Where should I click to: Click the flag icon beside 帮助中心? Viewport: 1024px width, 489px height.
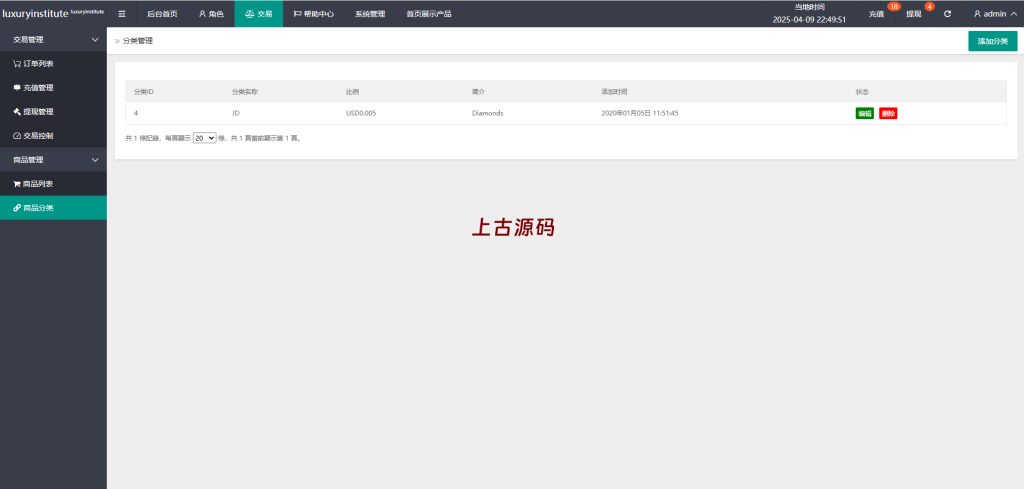(298, 14)
